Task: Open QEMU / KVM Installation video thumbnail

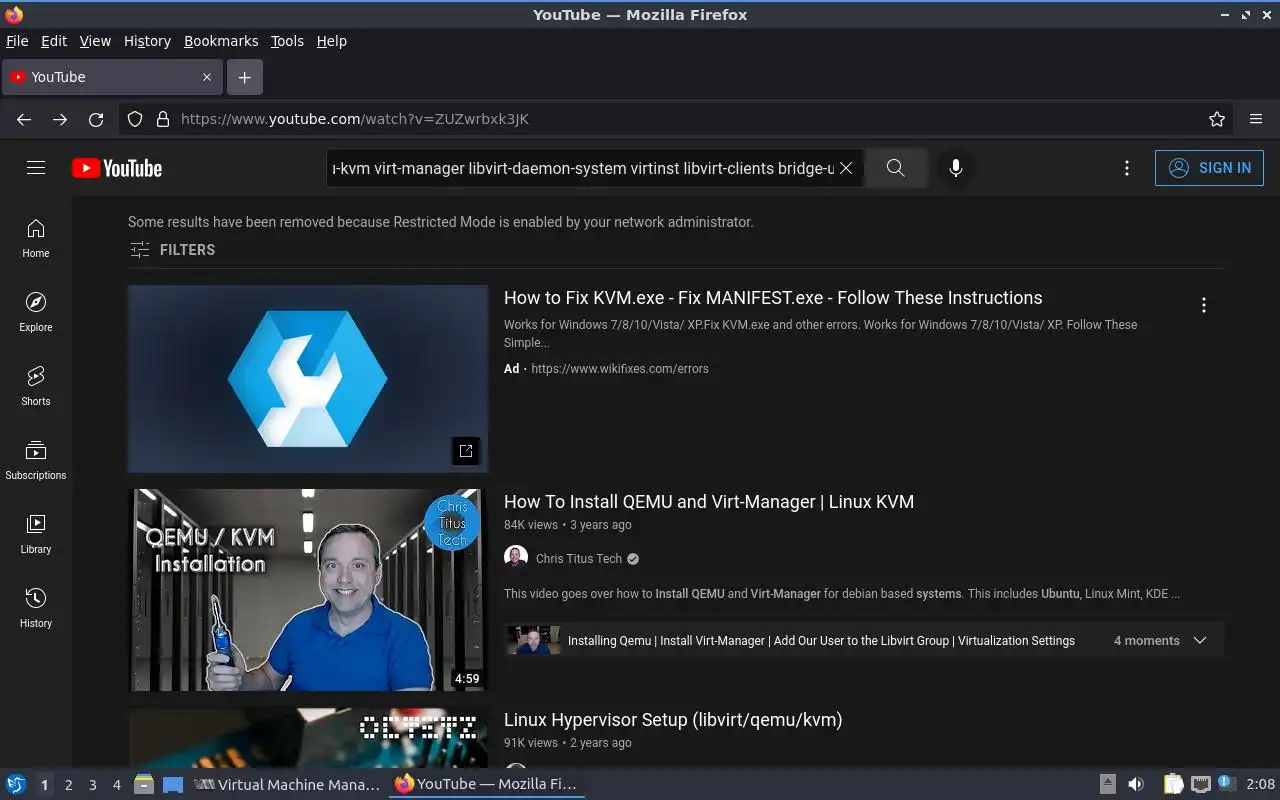Action: pyautogui.click(x=308, y=590)
